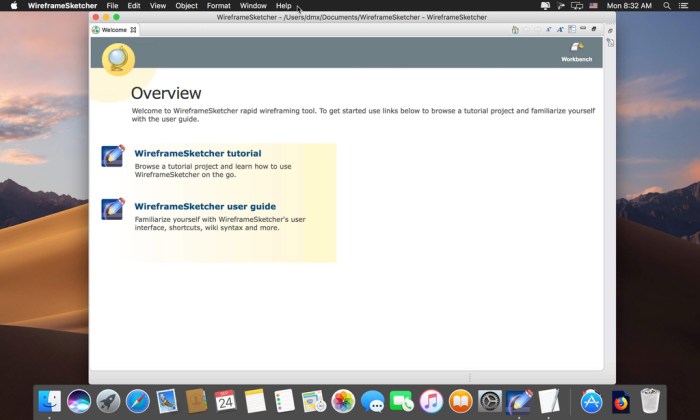This screenshot has height=420, width=700.
Task: Open App Store from the Dock
Action: coord(592,401)
